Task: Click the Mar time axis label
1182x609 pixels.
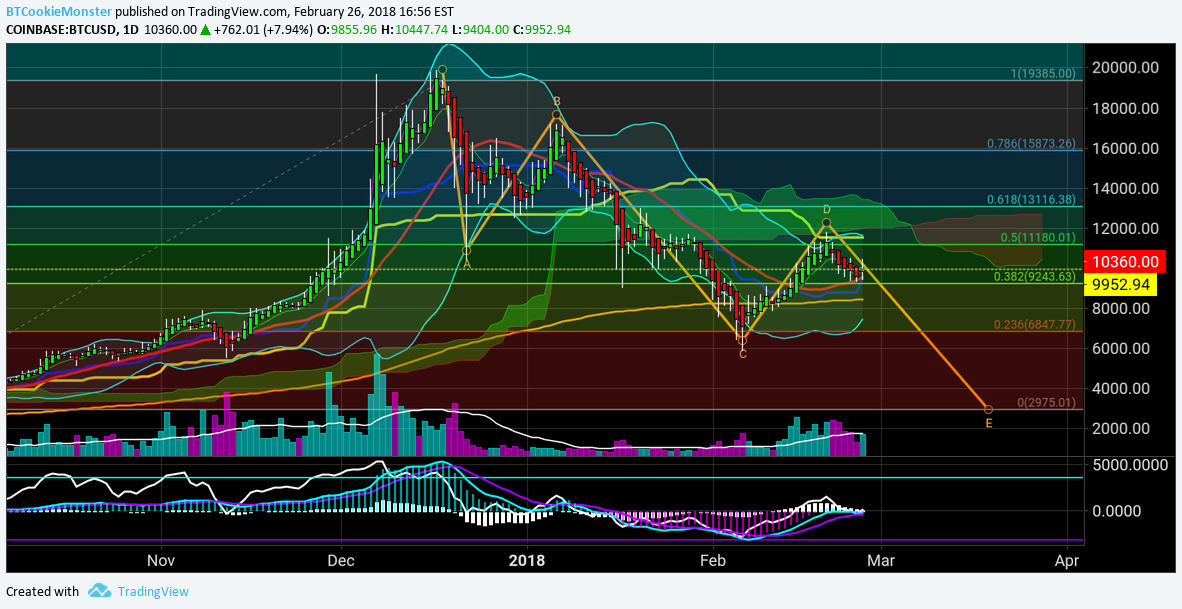Action: tap(880, 561)
